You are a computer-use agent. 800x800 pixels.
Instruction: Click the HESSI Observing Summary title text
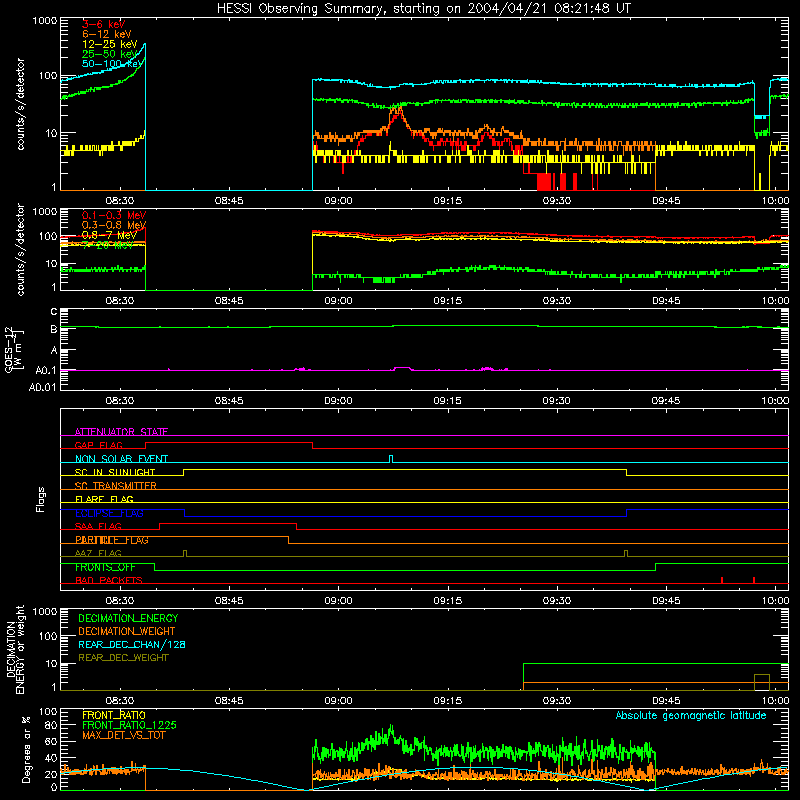423,9
